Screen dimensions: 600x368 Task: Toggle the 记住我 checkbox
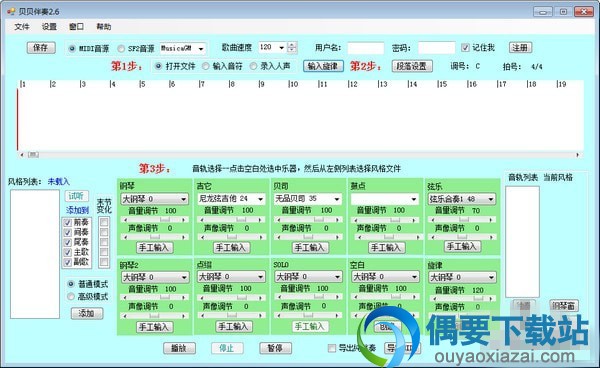click(465, 48)
